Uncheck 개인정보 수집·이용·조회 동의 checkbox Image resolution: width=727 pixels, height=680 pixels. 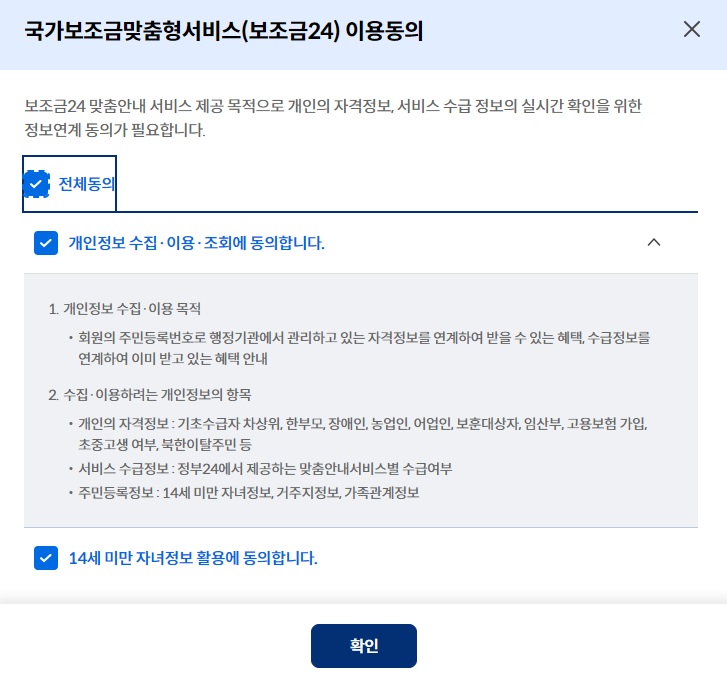tap(46, 243)
